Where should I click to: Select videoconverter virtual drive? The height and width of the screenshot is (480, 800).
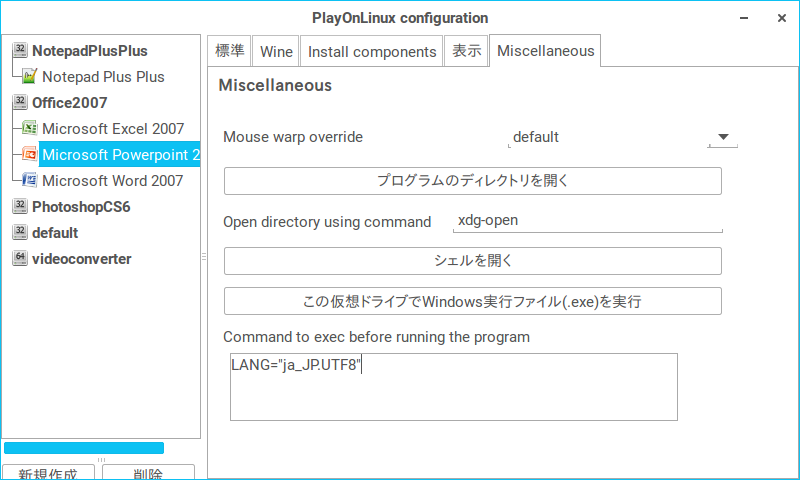[82, 259]
